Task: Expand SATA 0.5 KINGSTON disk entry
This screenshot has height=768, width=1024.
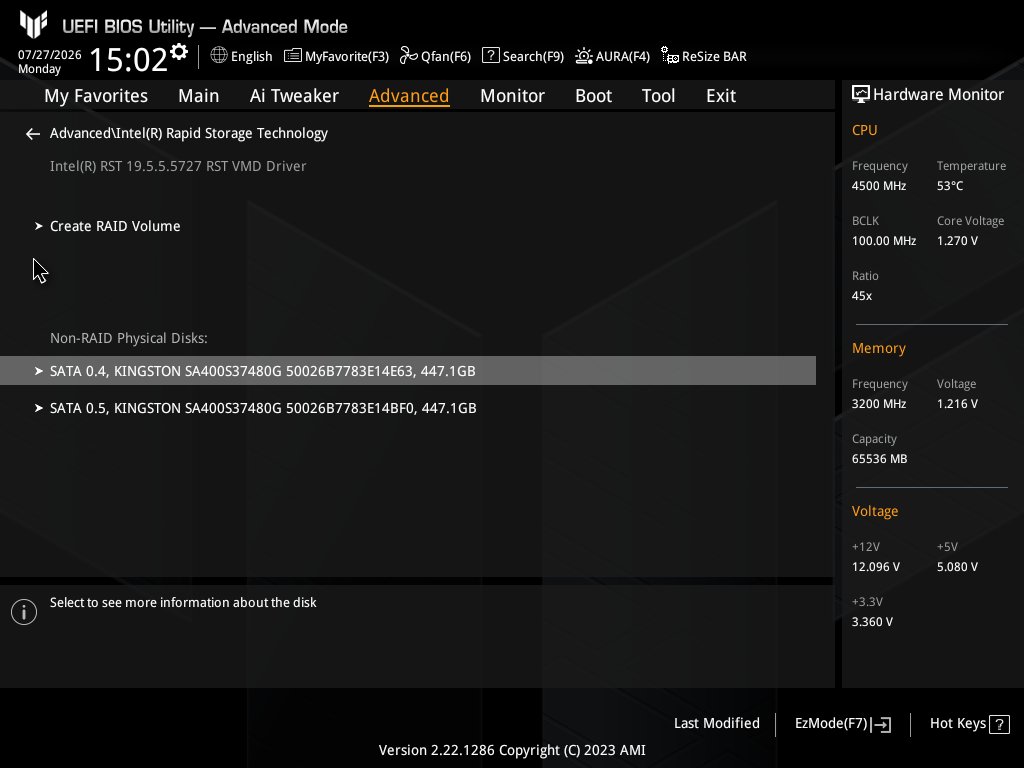Action: click(x=408, y=408)
